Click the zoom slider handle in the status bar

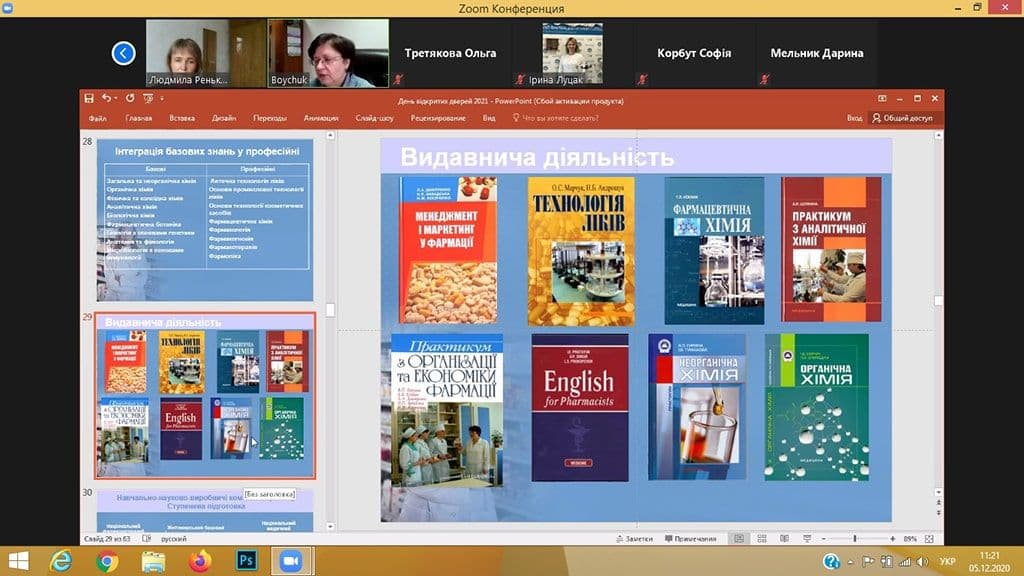point(855,539)
